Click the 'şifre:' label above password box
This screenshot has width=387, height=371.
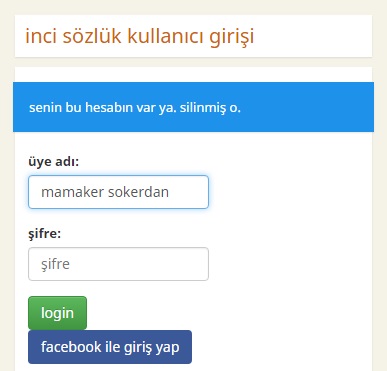(45, 234)
